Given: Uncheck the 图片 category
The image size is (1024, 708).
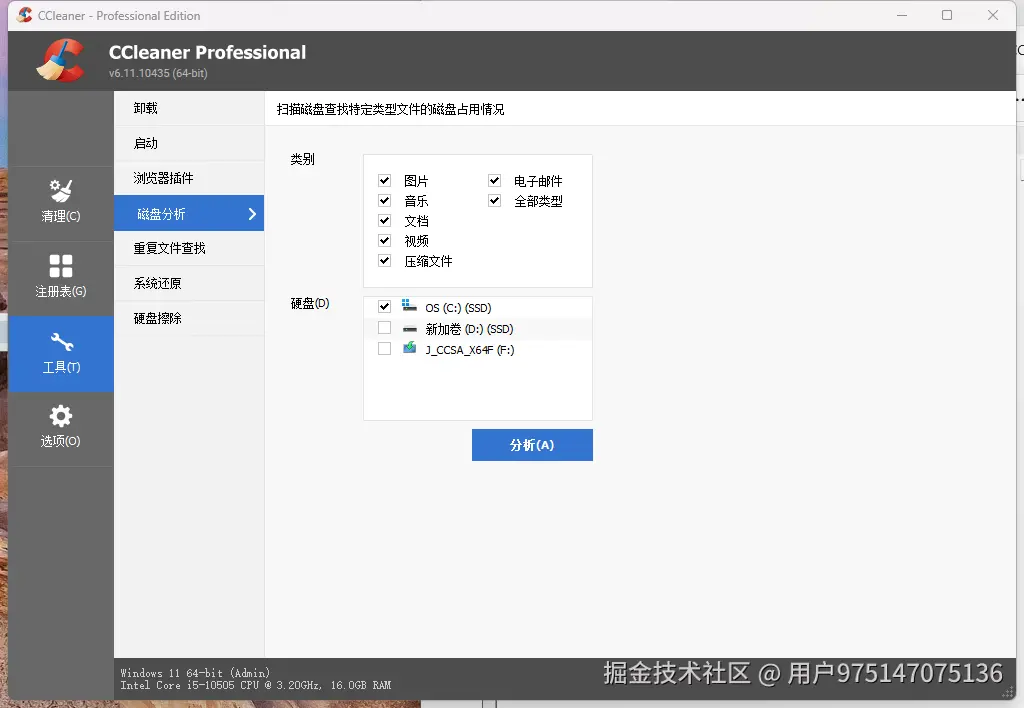Looking at the screenshot, I should coord(385,180).
